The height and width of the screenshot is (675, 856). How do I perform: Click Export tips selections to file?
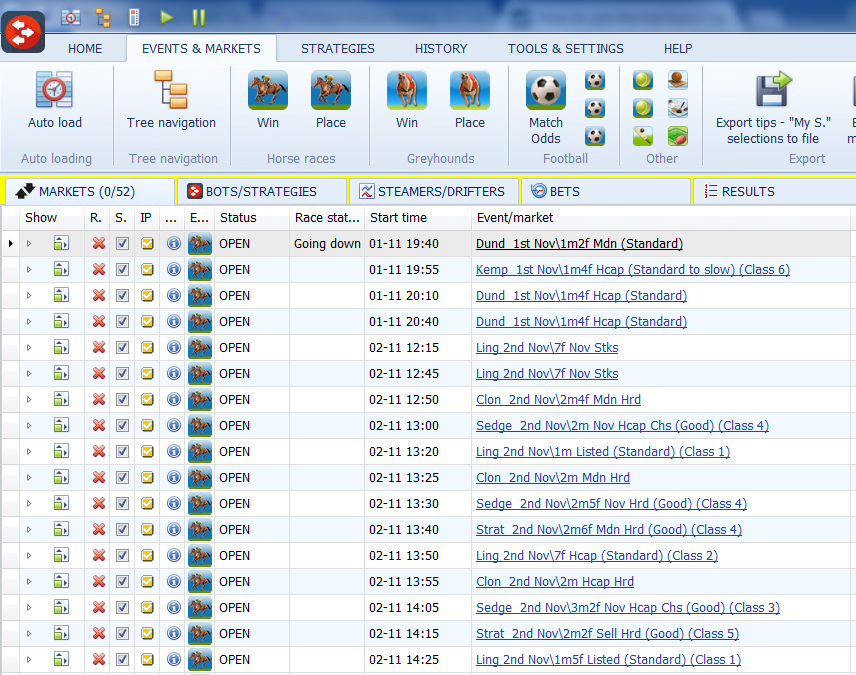point(773,108)
